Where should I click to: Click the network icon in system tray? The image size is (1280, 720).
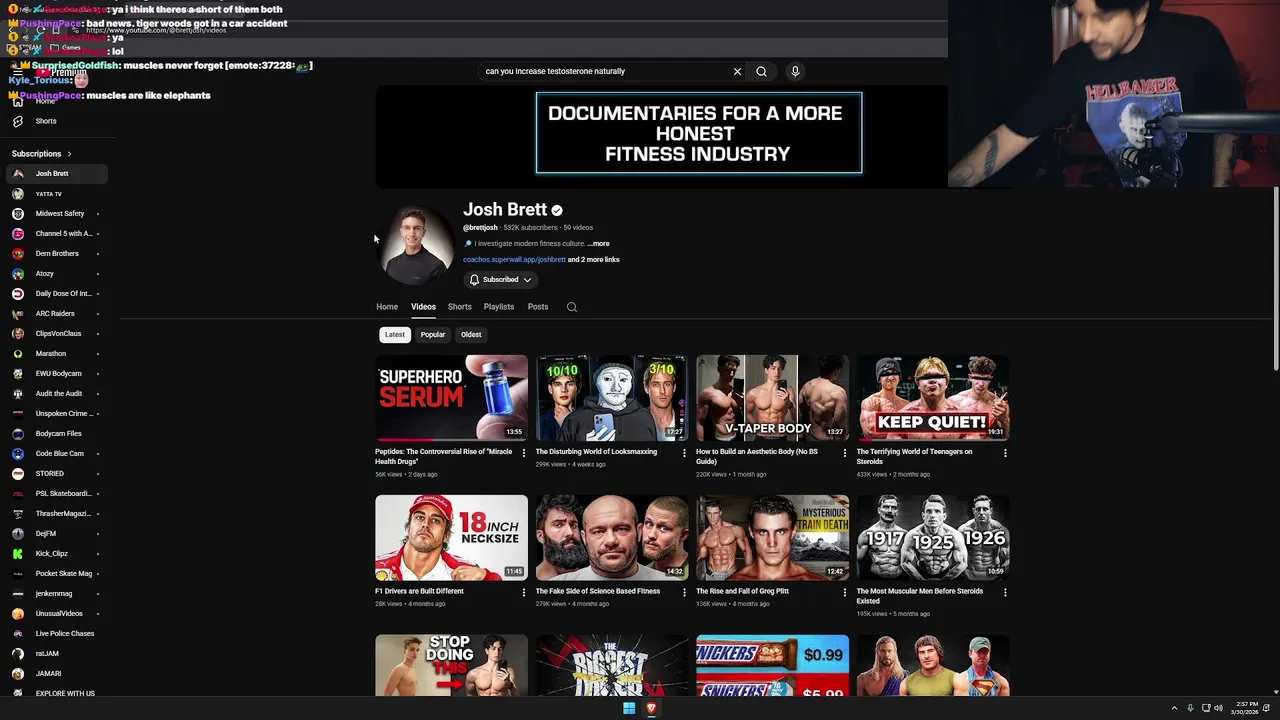[1206, 708]
